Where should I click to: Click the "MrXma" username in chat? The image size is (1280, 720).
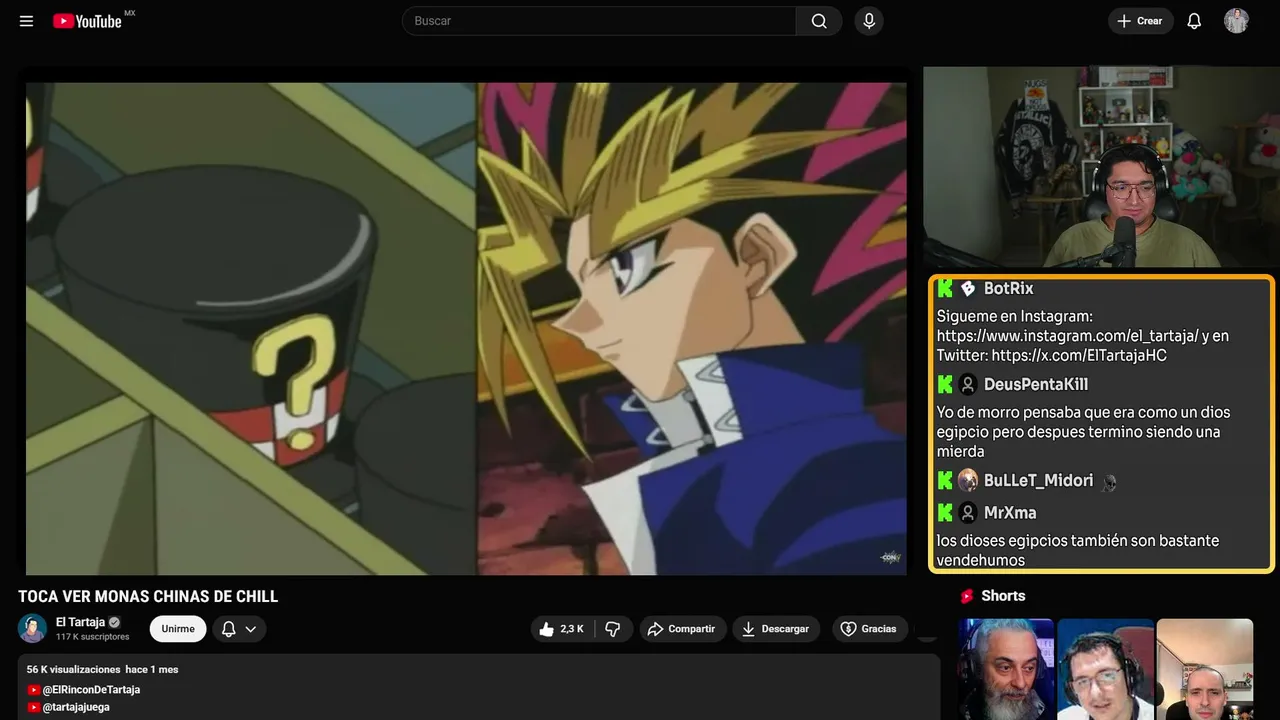tap(1010, 513)
